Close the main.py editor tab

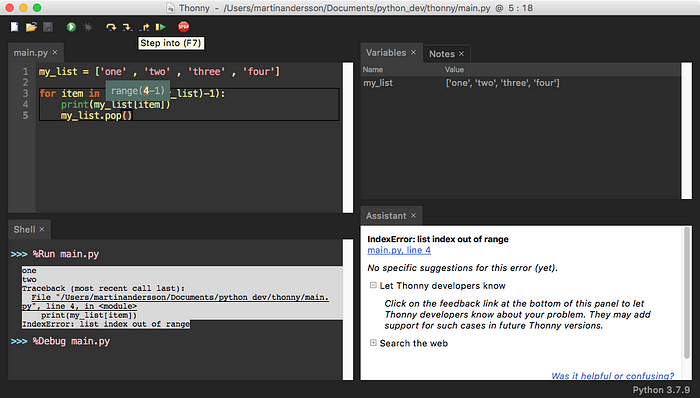54,53
